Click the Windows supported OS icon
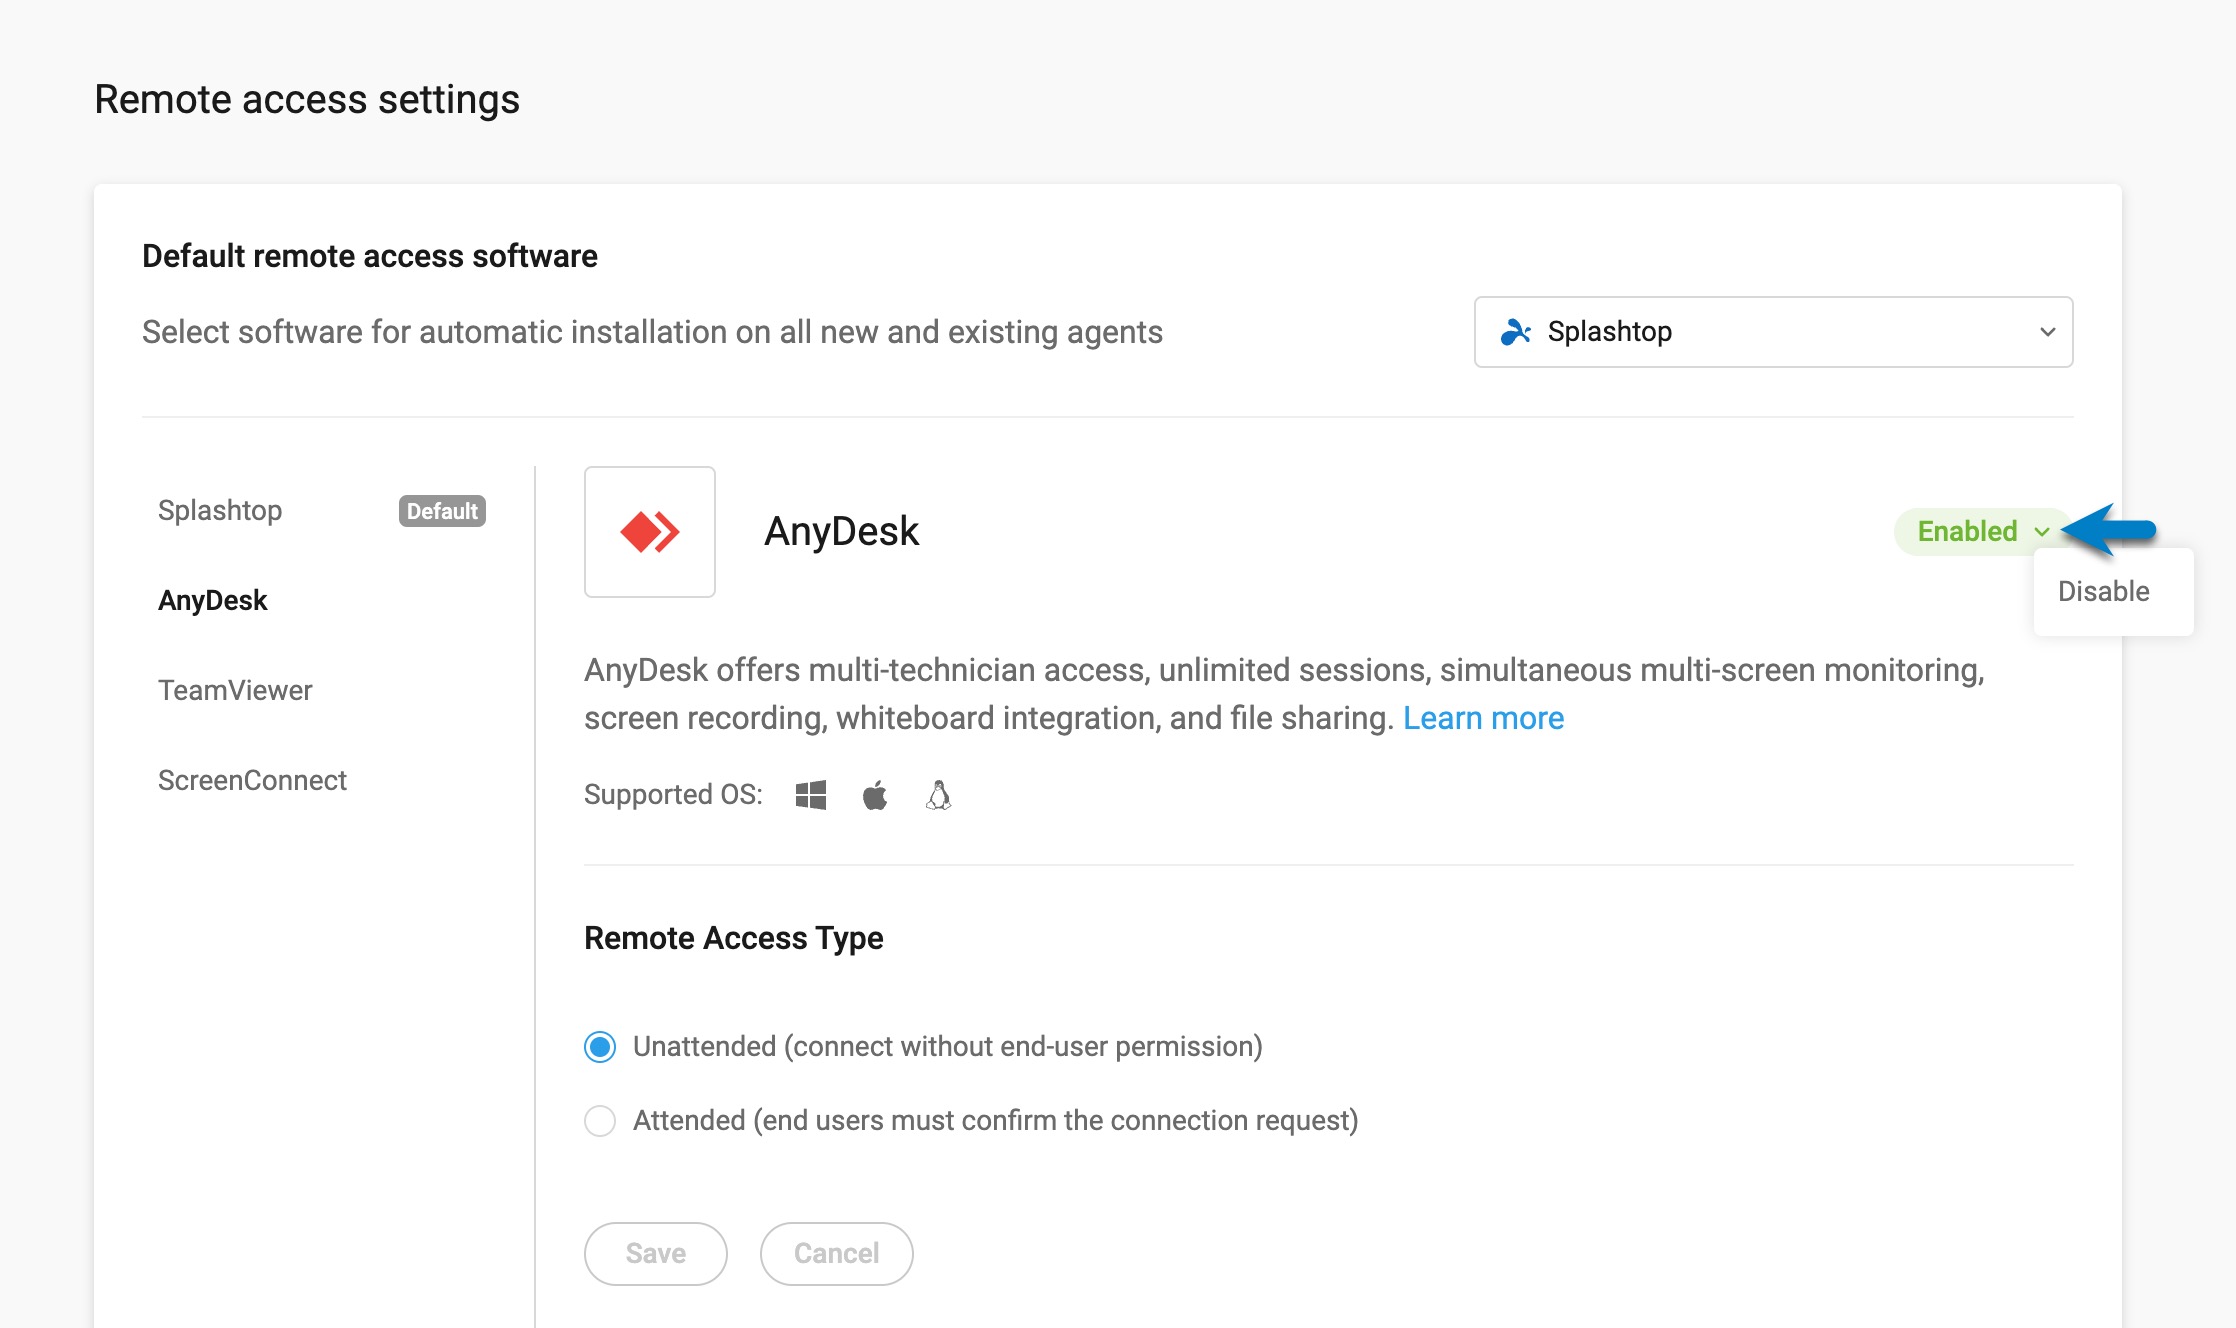The width and height of the screenshot is (2236, 1328). 811,795
